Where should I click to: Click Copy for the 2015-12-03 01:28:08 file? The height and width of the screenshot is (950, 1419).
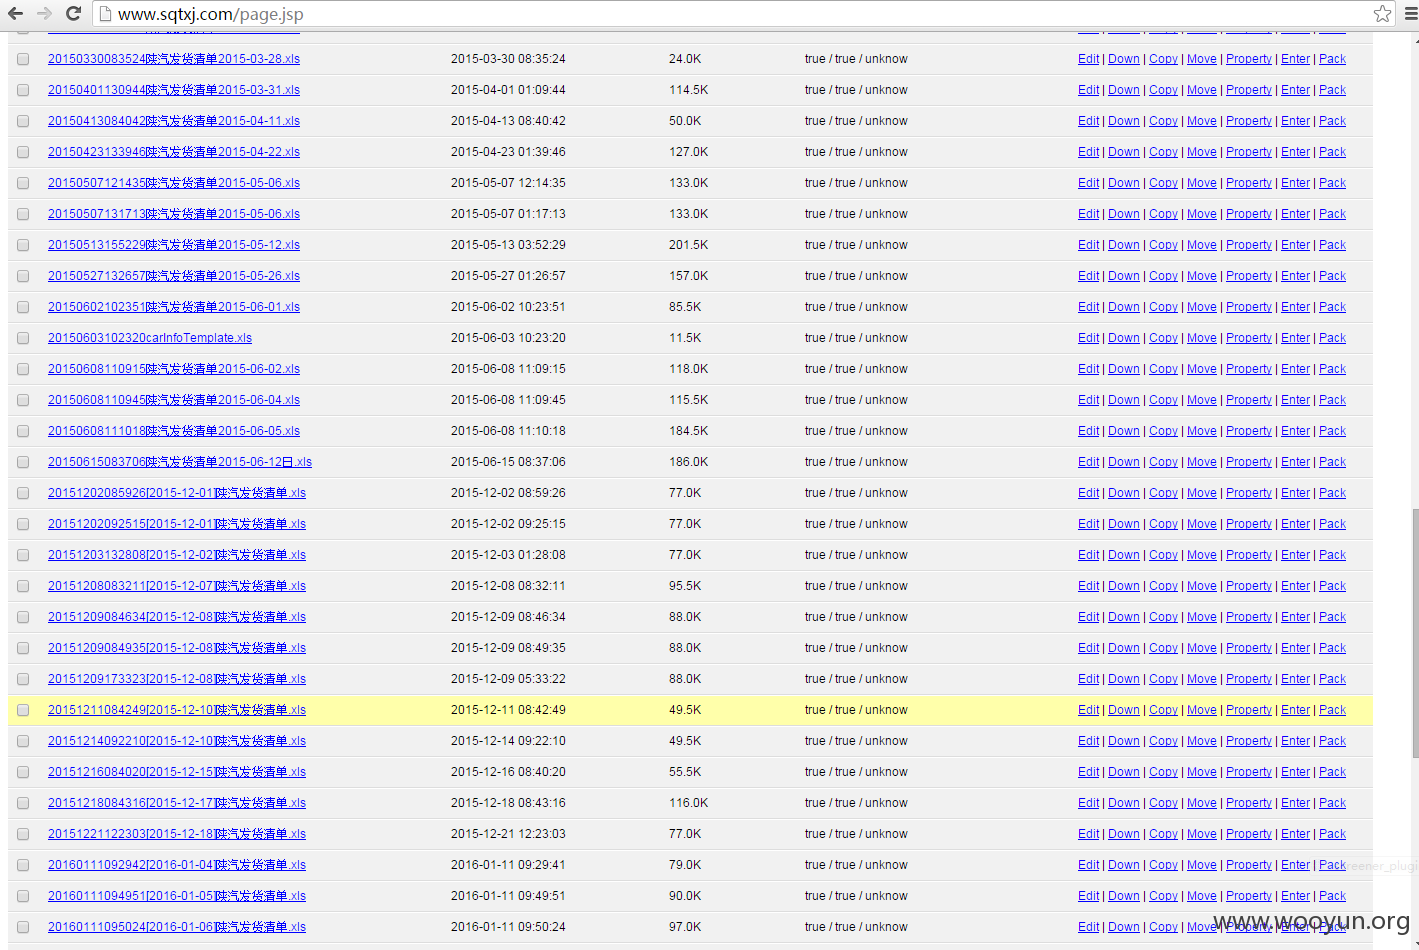(1163, 555)
